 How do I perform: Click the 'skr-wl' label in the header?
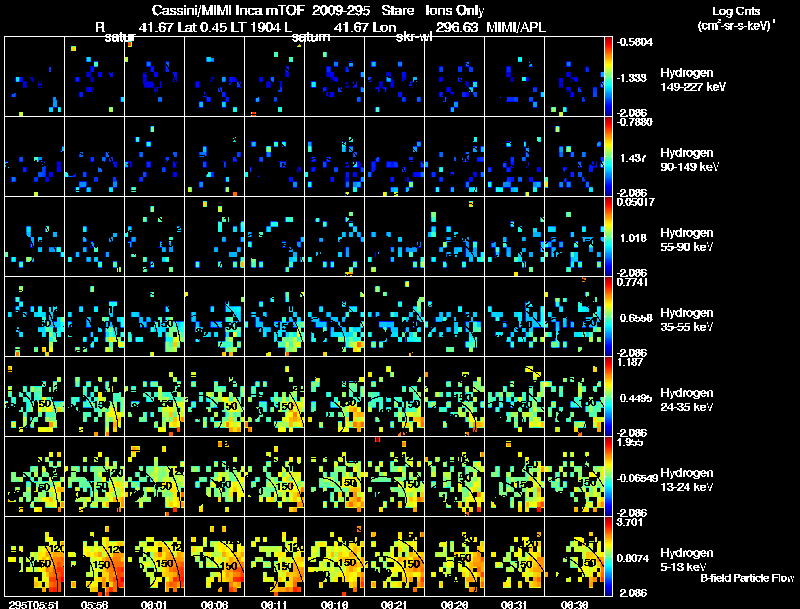(x=414, y=37)
